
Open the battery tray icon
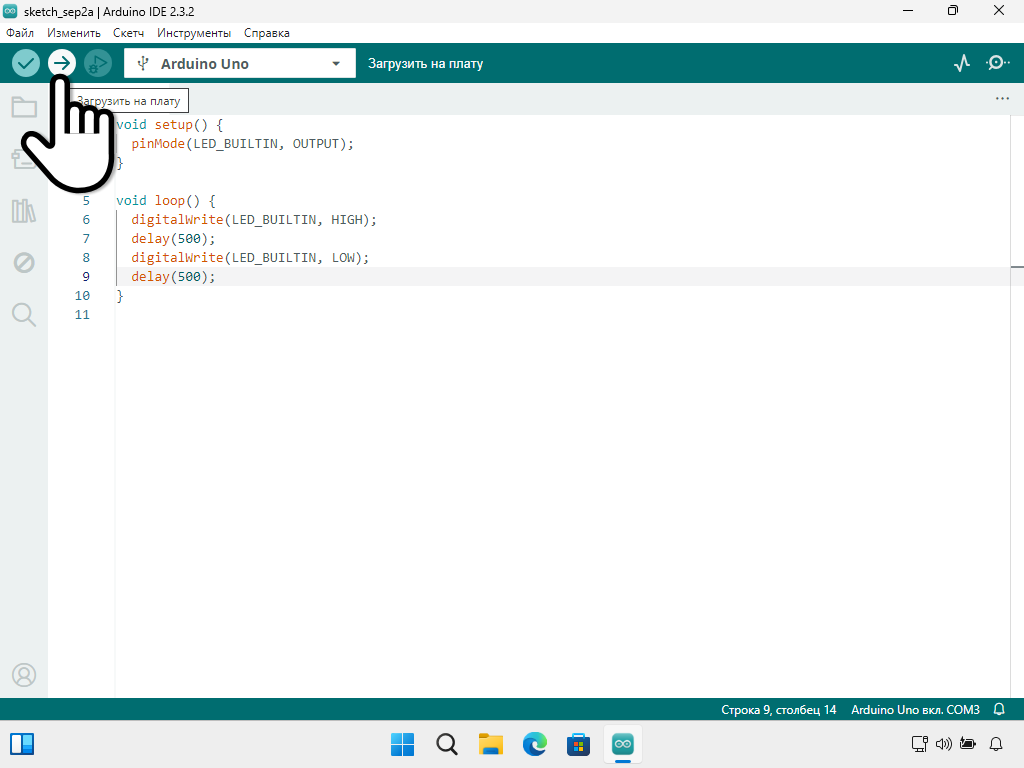pyautogui.click(x=968, y=744)
